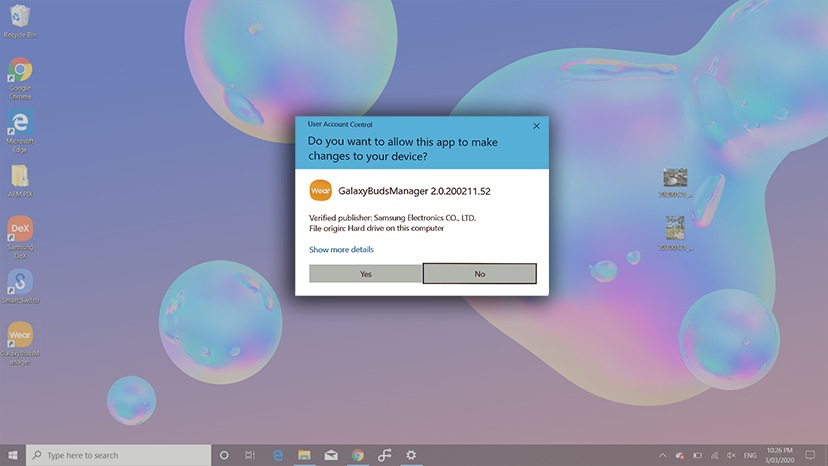Open the Samsung Flow taskbar icon
The height and width of the screenshot is (466, 828).
(x=384, y=455)
